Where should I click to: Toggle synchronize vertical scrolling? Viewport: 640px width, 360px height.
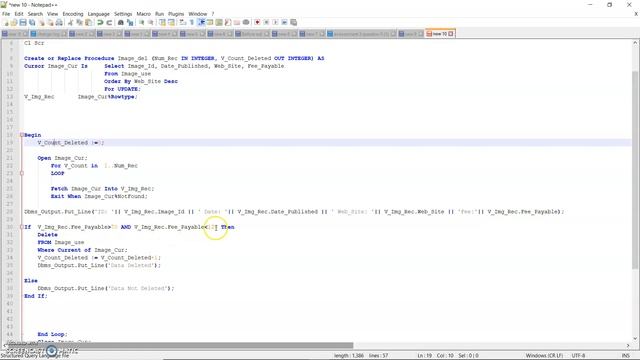coord(162,22)
